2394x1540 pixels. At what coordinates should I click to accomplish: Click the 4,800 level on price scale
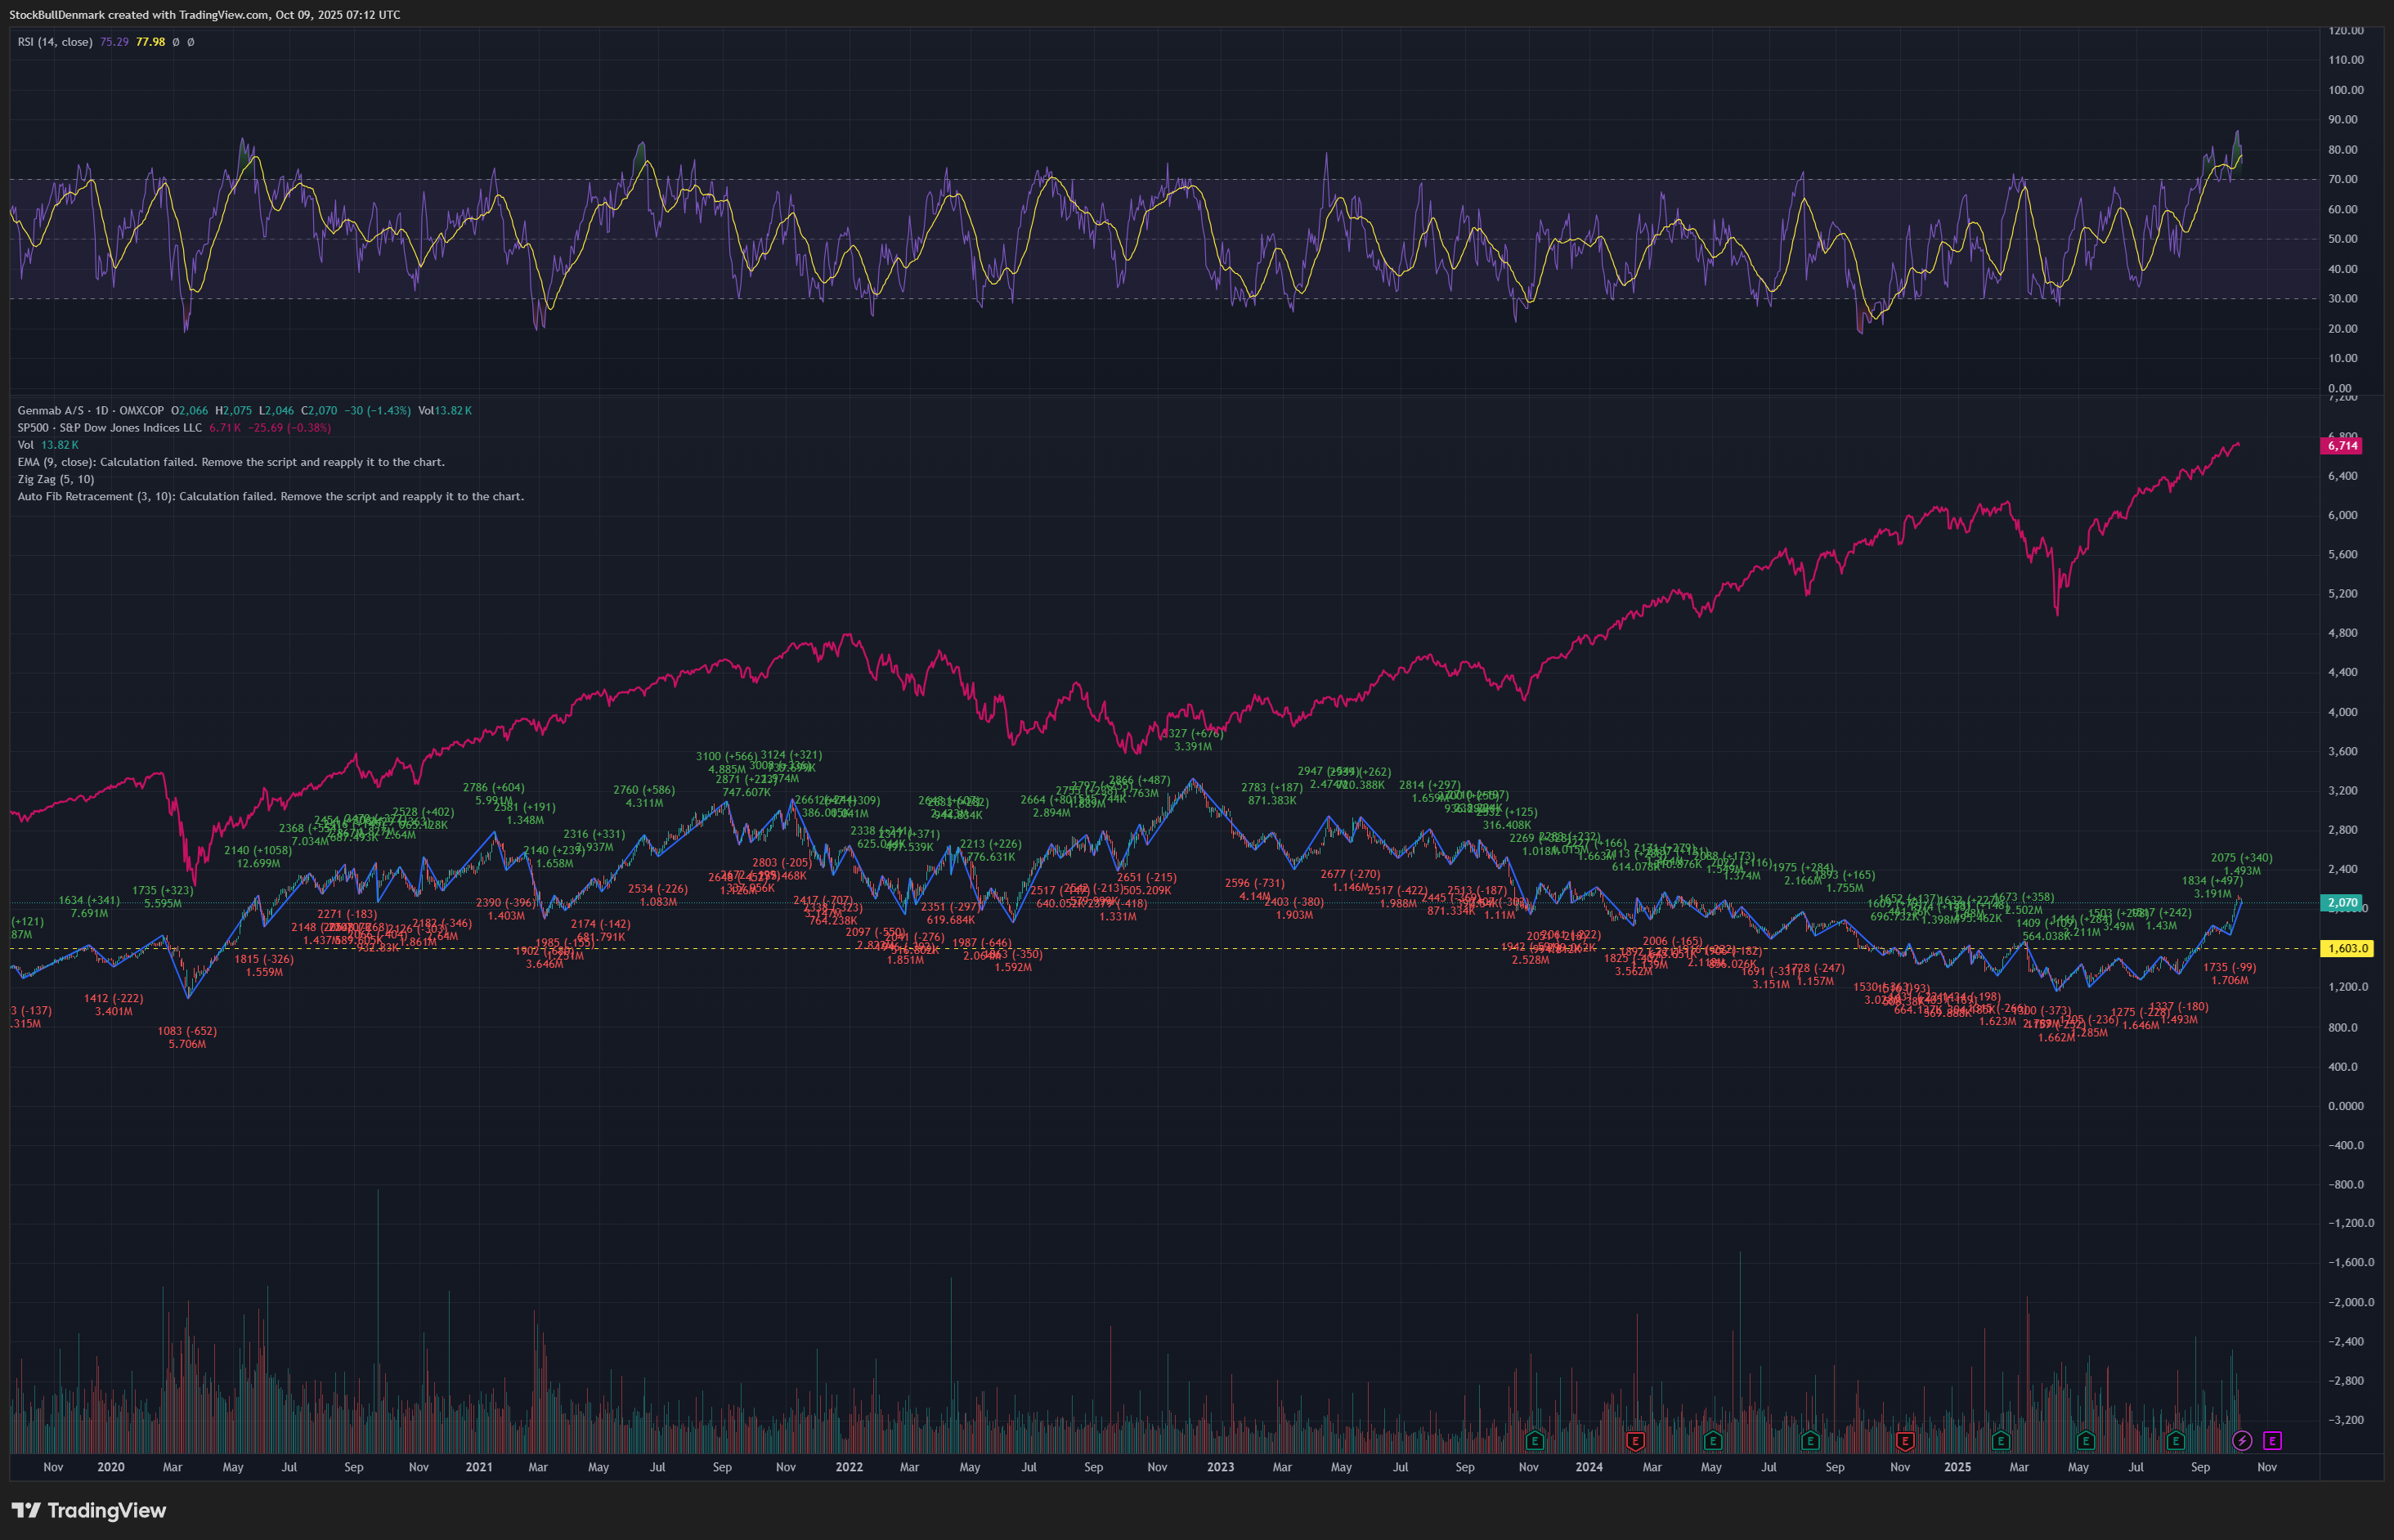click(x=2343, y=633)
